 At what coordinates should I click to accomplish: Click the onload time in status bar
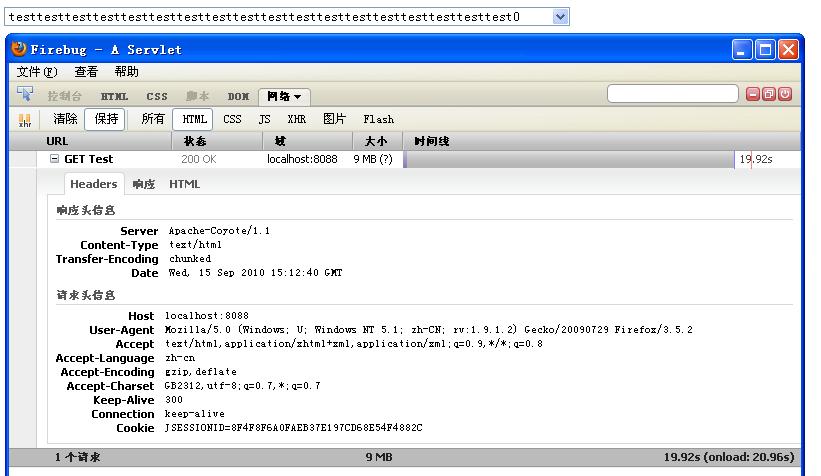749,457
